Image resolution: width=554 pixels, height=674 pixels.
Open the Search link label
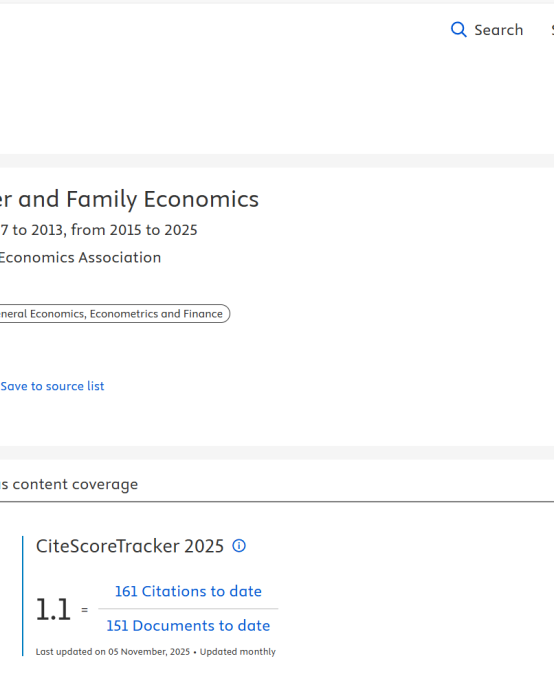(499, 30)
